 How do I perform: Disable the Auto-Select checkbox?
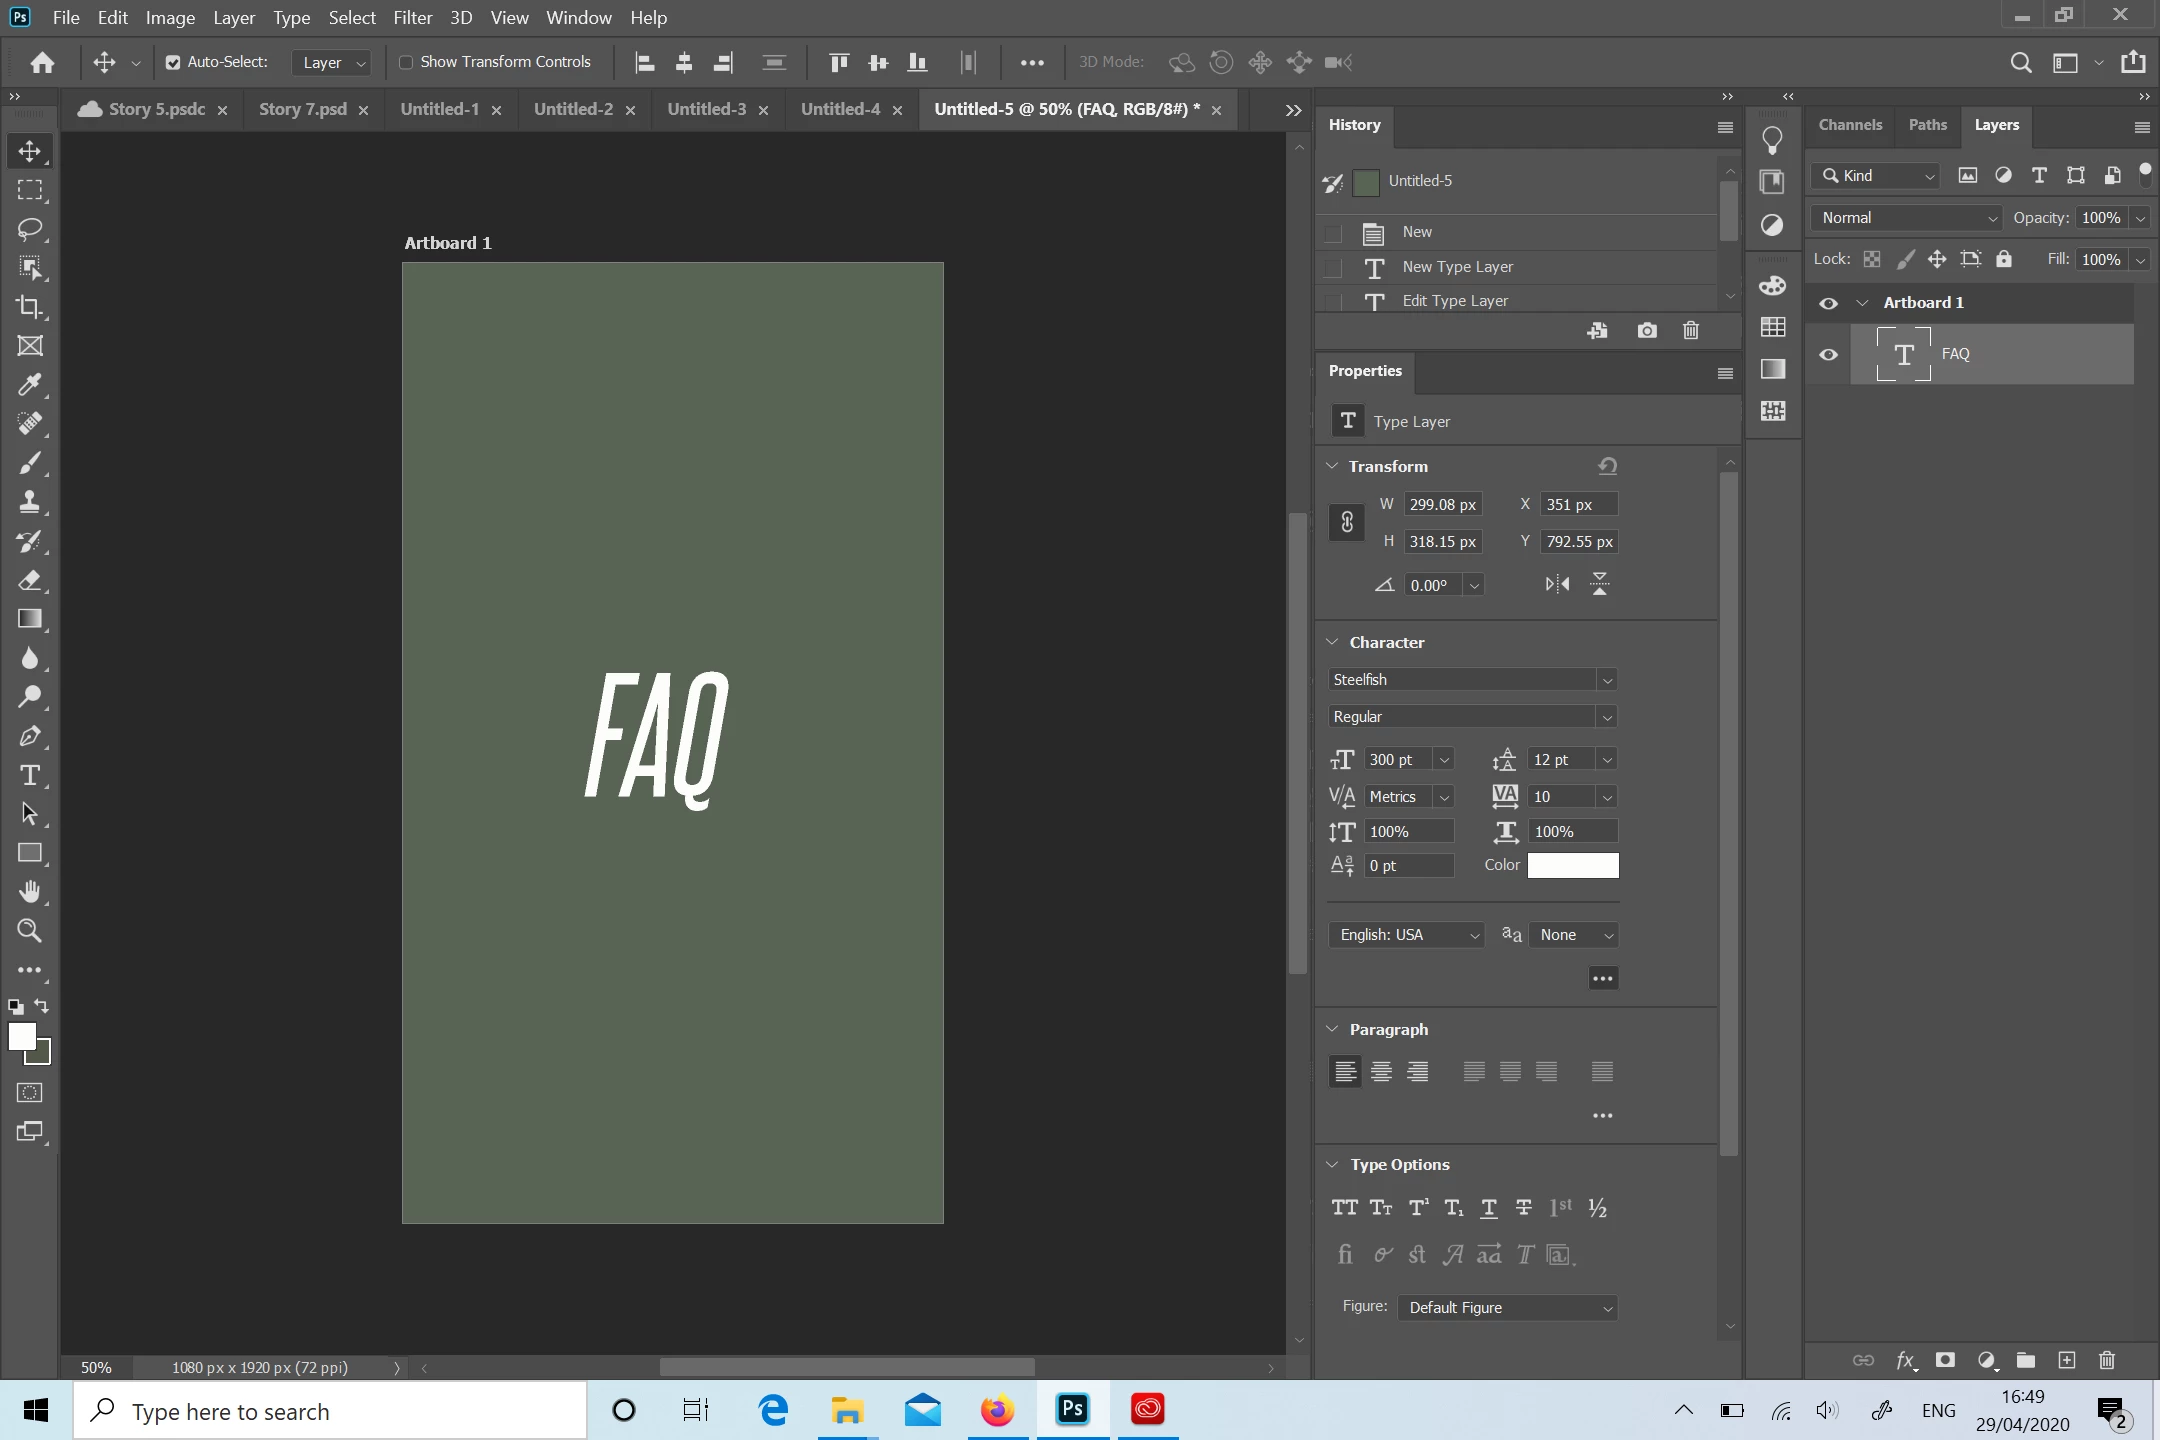tap(173, 62)
